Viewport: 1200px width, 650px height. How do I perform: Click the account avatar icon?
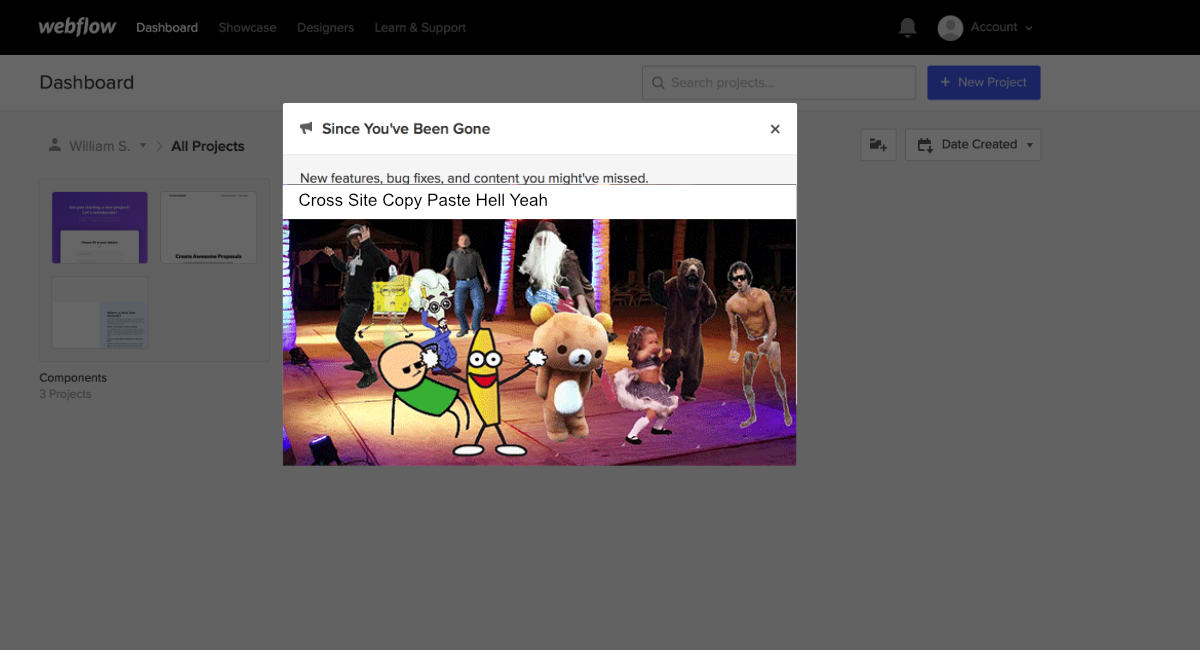coord(950,28)
